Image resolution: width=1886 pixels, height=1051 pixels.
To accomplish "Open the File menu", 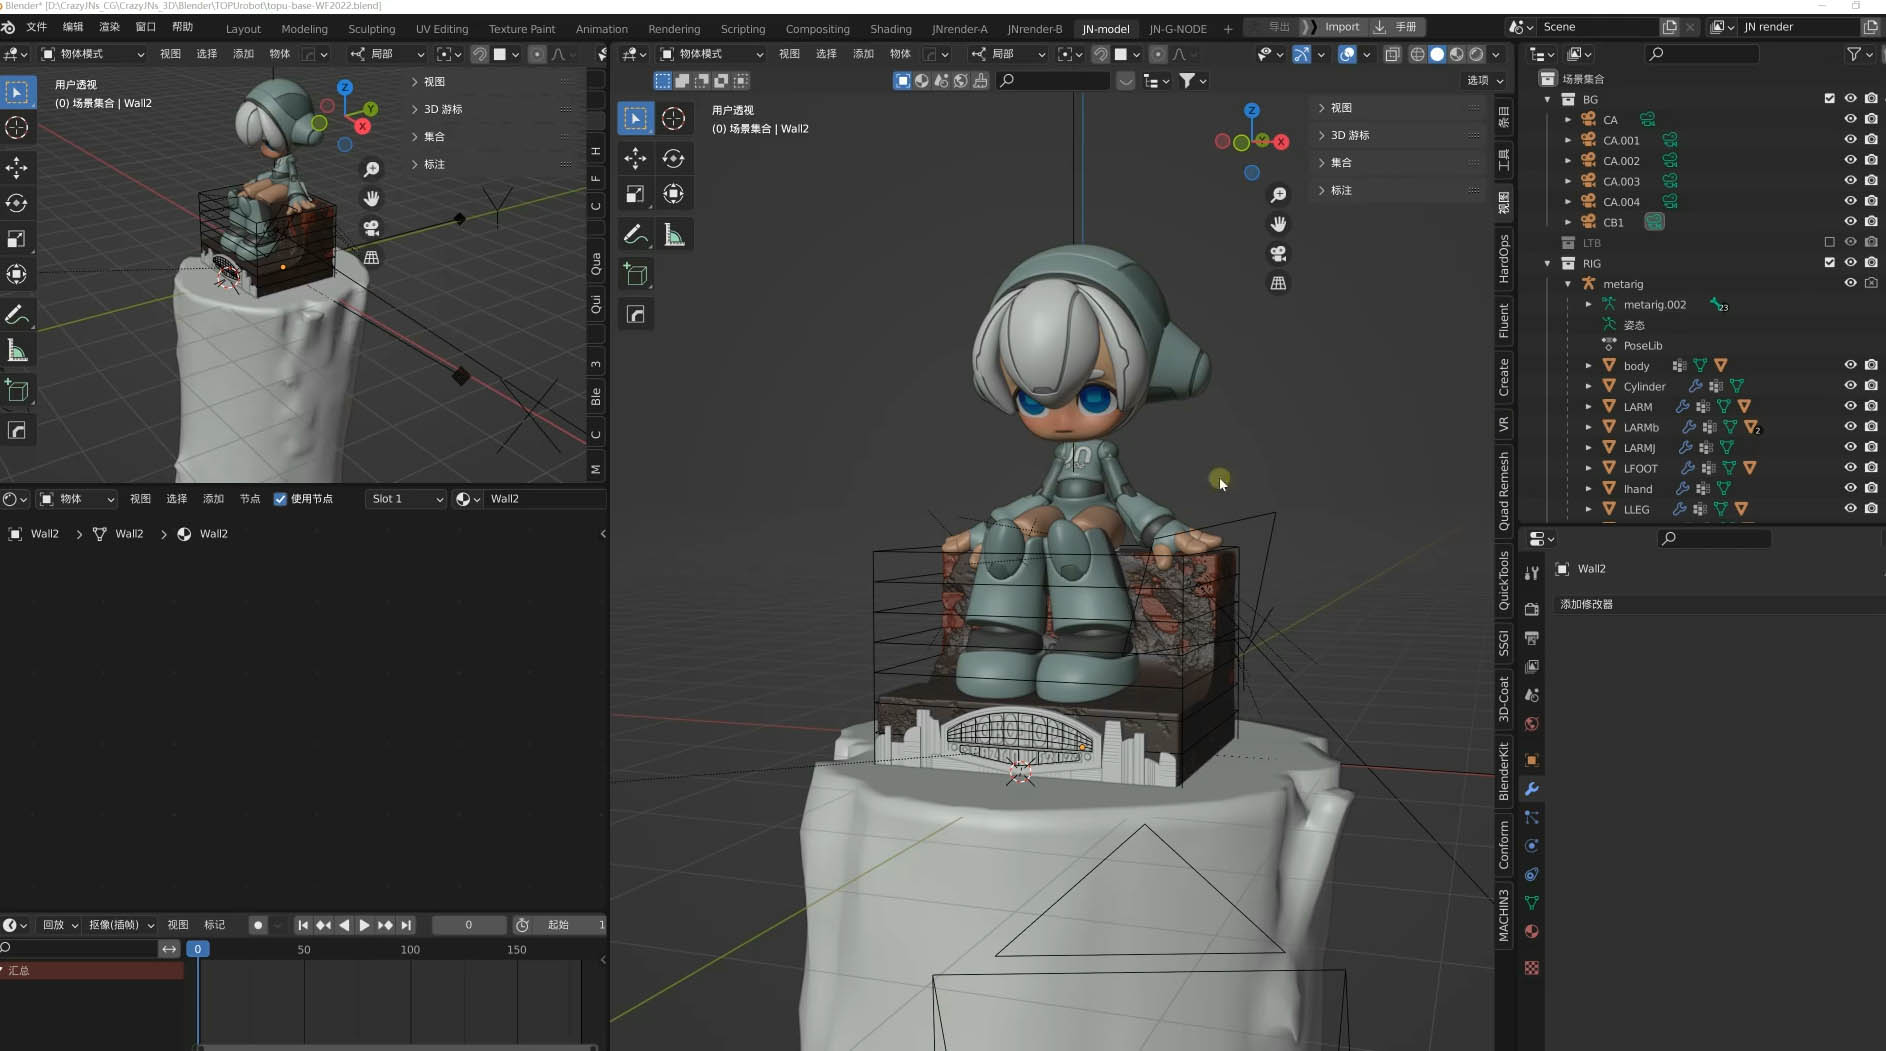I will point(36,27).
